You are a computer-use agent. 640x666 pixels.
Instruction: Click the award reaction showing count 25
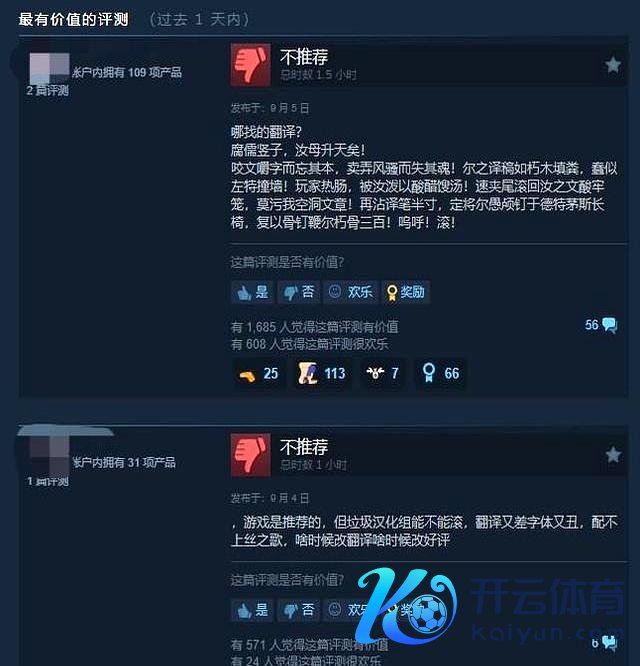258,374
